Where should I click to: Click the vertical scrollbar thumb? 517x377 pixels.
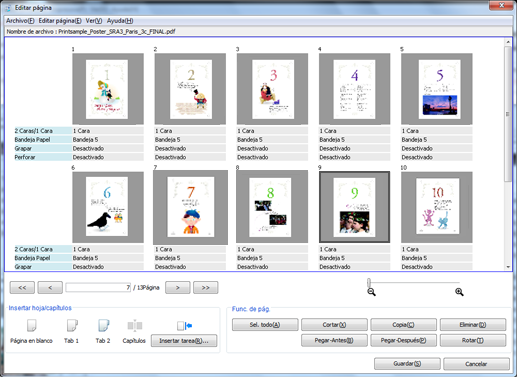click(508, 114)
